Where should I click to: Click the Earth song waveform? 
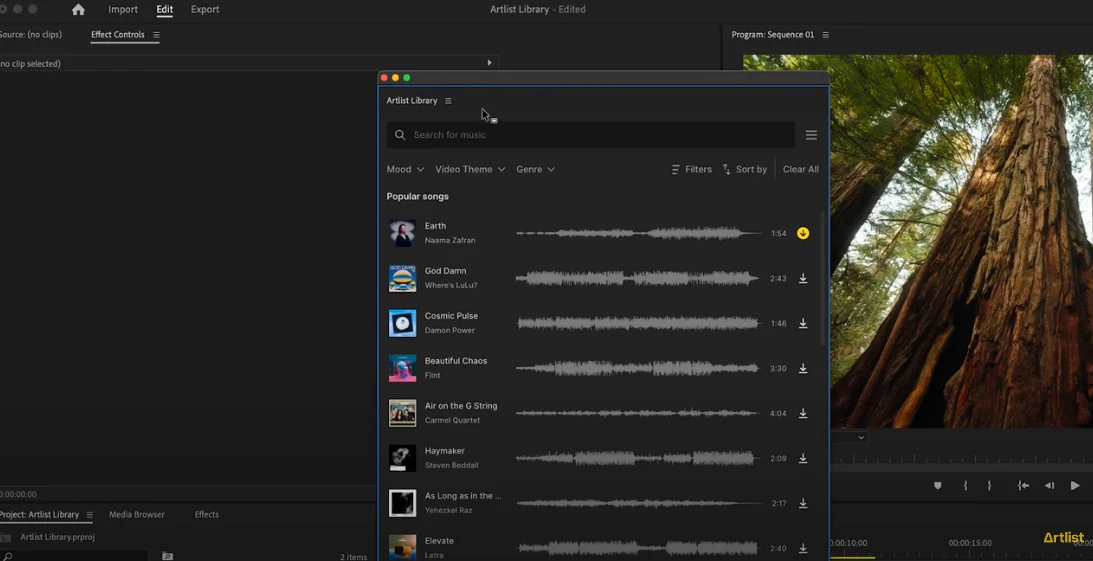pyautogui.click(x=639, y=233)
